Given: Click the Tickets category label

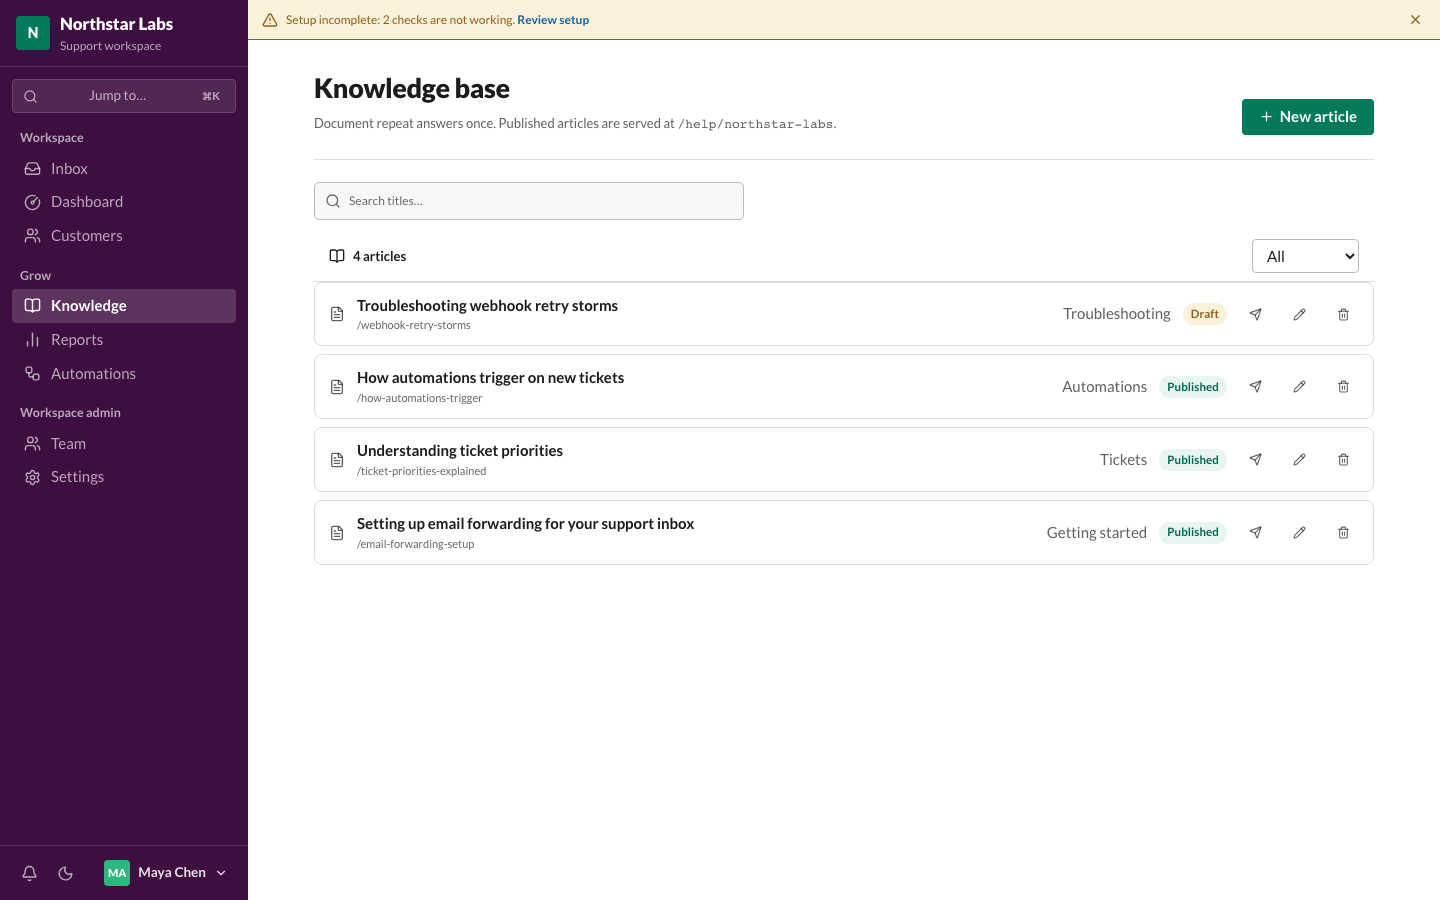Looking at the screenshot, I should (1123, 460).
